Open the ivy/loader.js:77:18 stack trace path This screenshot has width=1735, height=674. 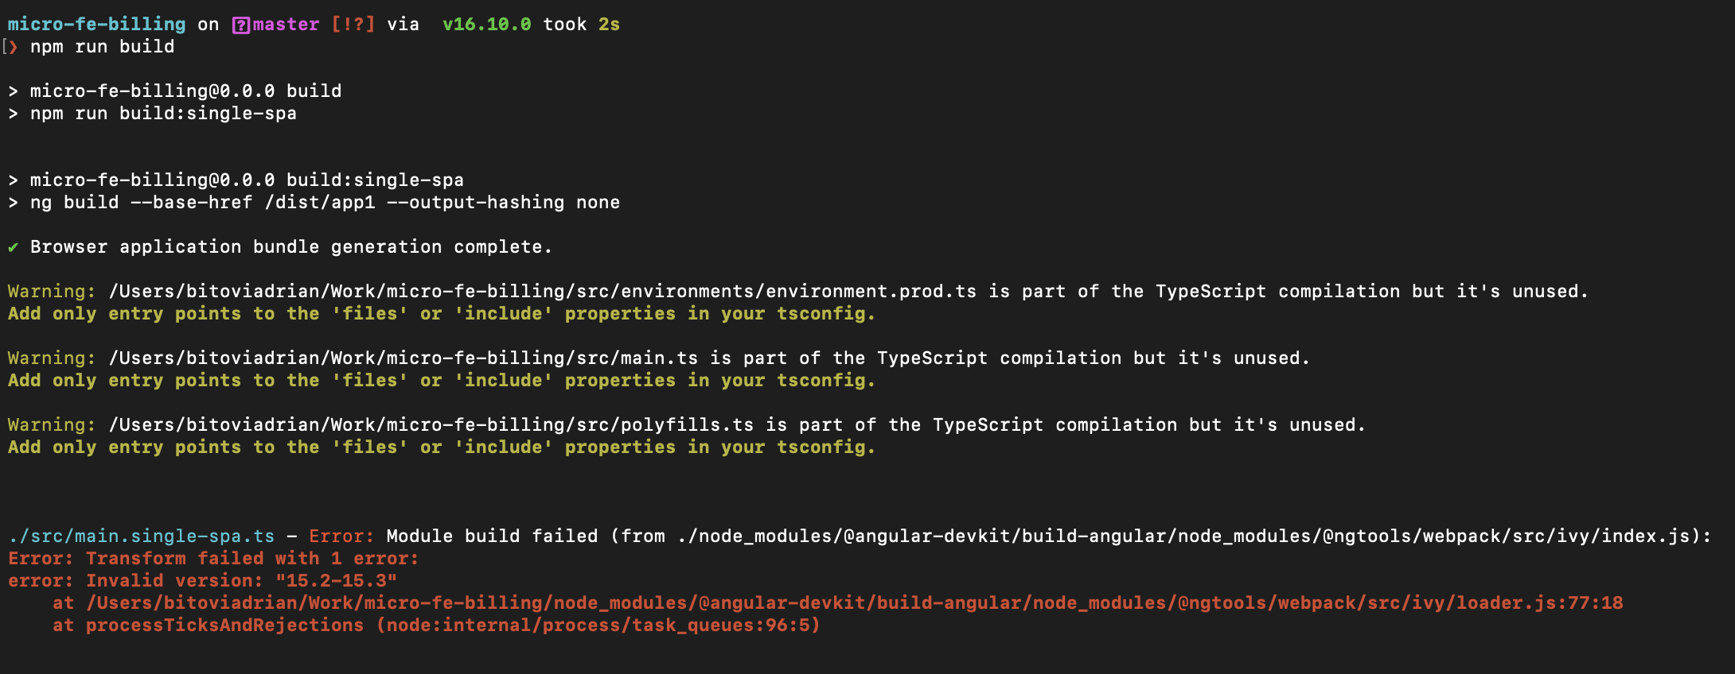pyautogui.click(x=854, y=603)
